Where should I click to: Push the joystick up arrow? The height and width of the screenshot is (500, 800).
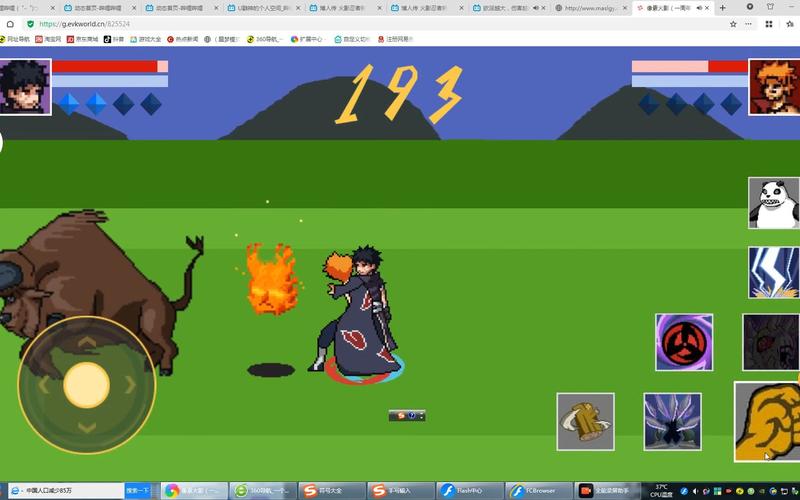coord(87,341)
